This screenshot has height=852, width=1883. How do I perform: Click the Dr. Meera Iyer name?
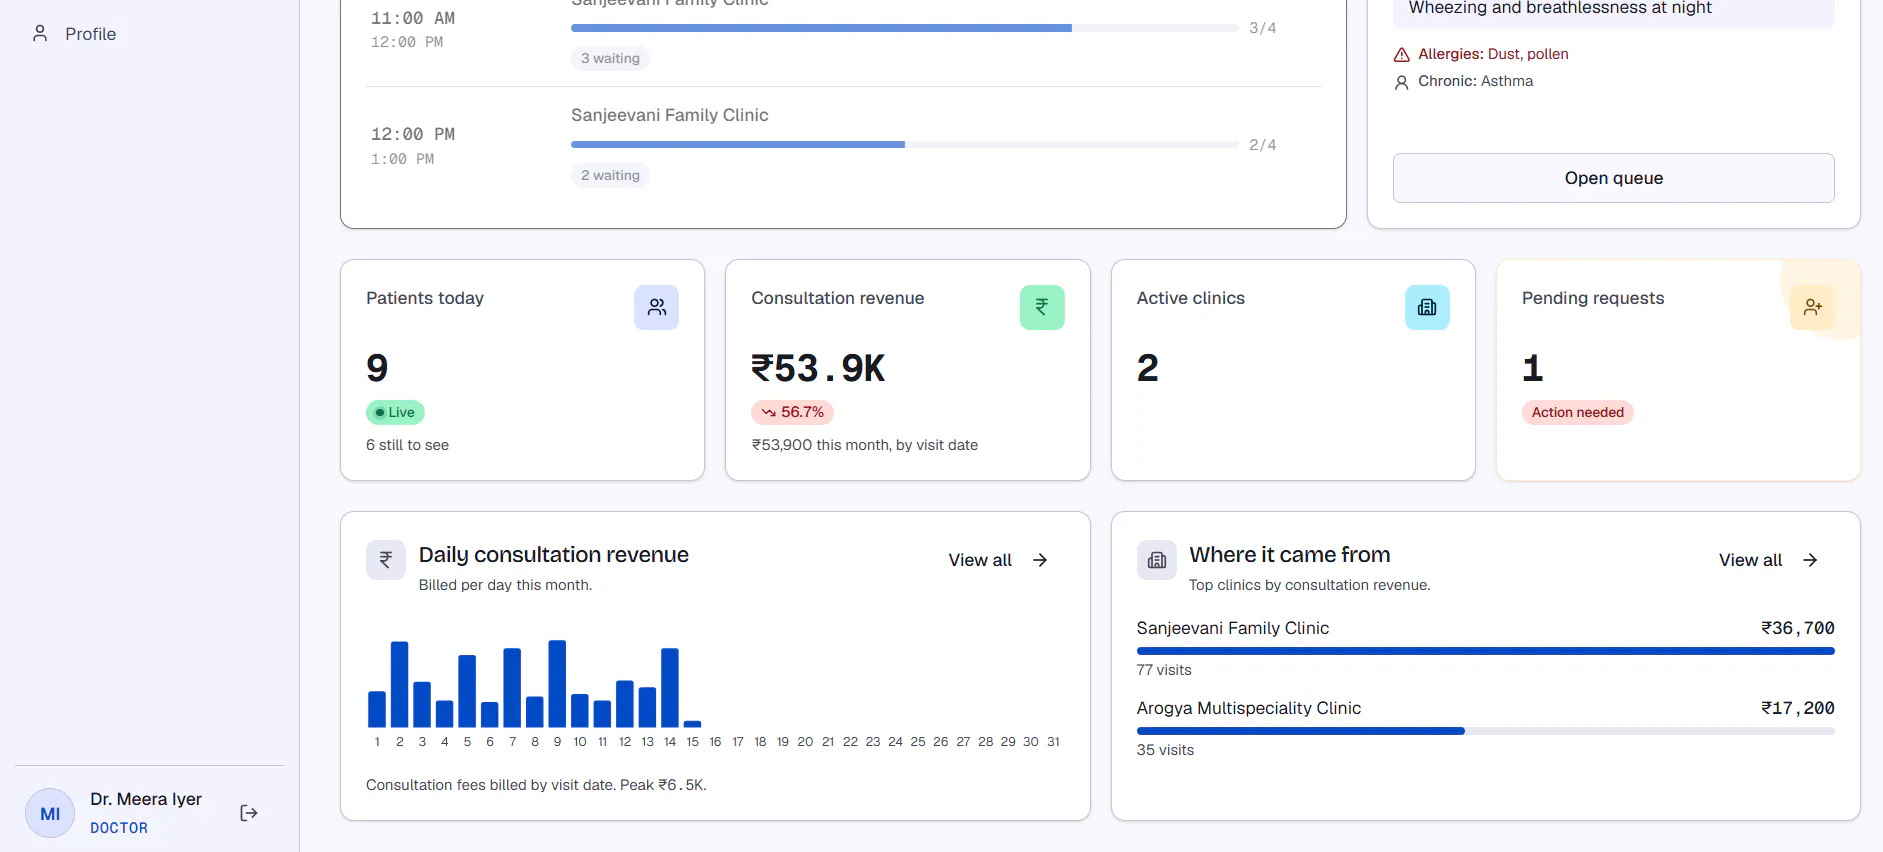click(x=146, y=799)
